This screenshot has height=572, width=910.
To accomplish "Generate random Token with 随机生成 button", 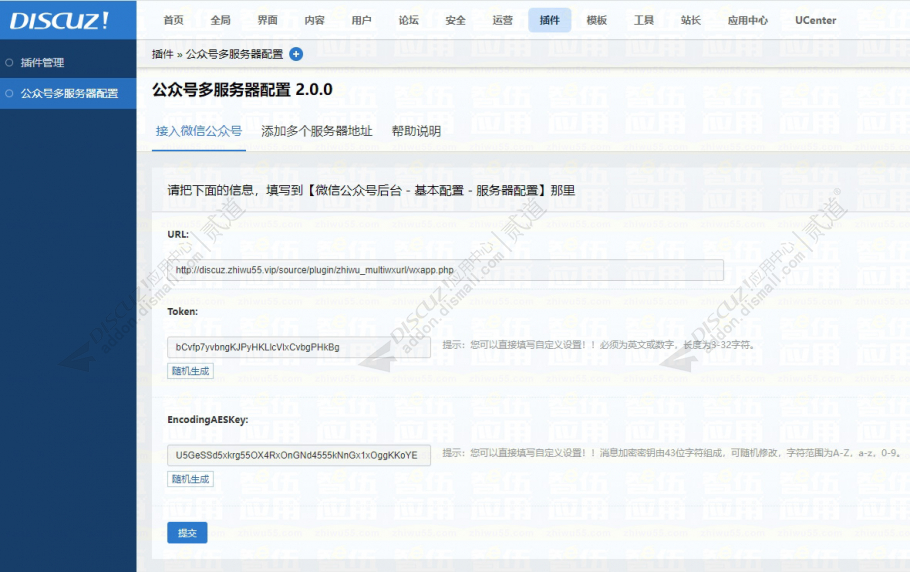I will (190, 371).
